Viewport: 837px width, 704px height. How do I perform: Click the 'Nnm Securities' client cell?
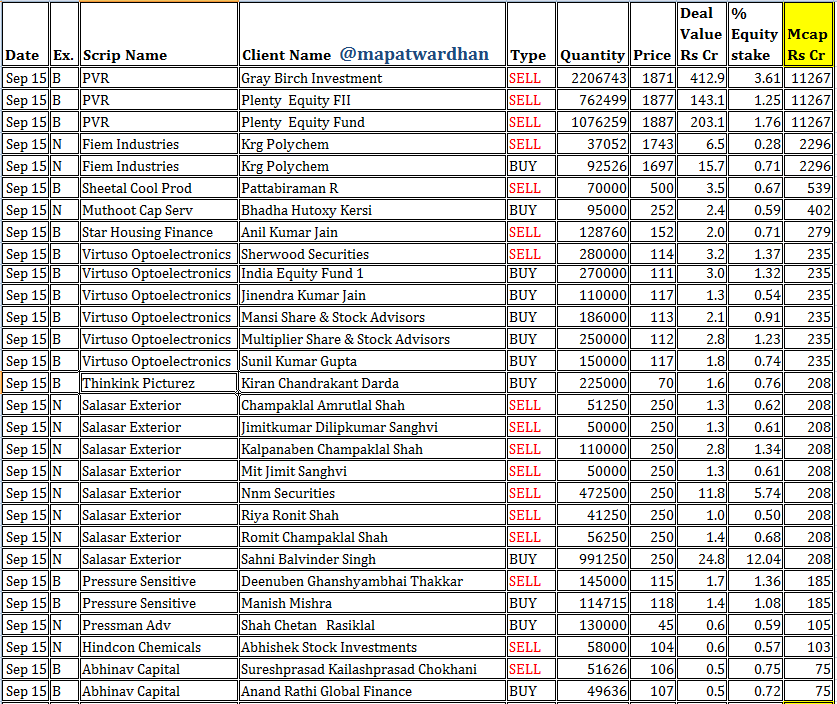point(373,492)
